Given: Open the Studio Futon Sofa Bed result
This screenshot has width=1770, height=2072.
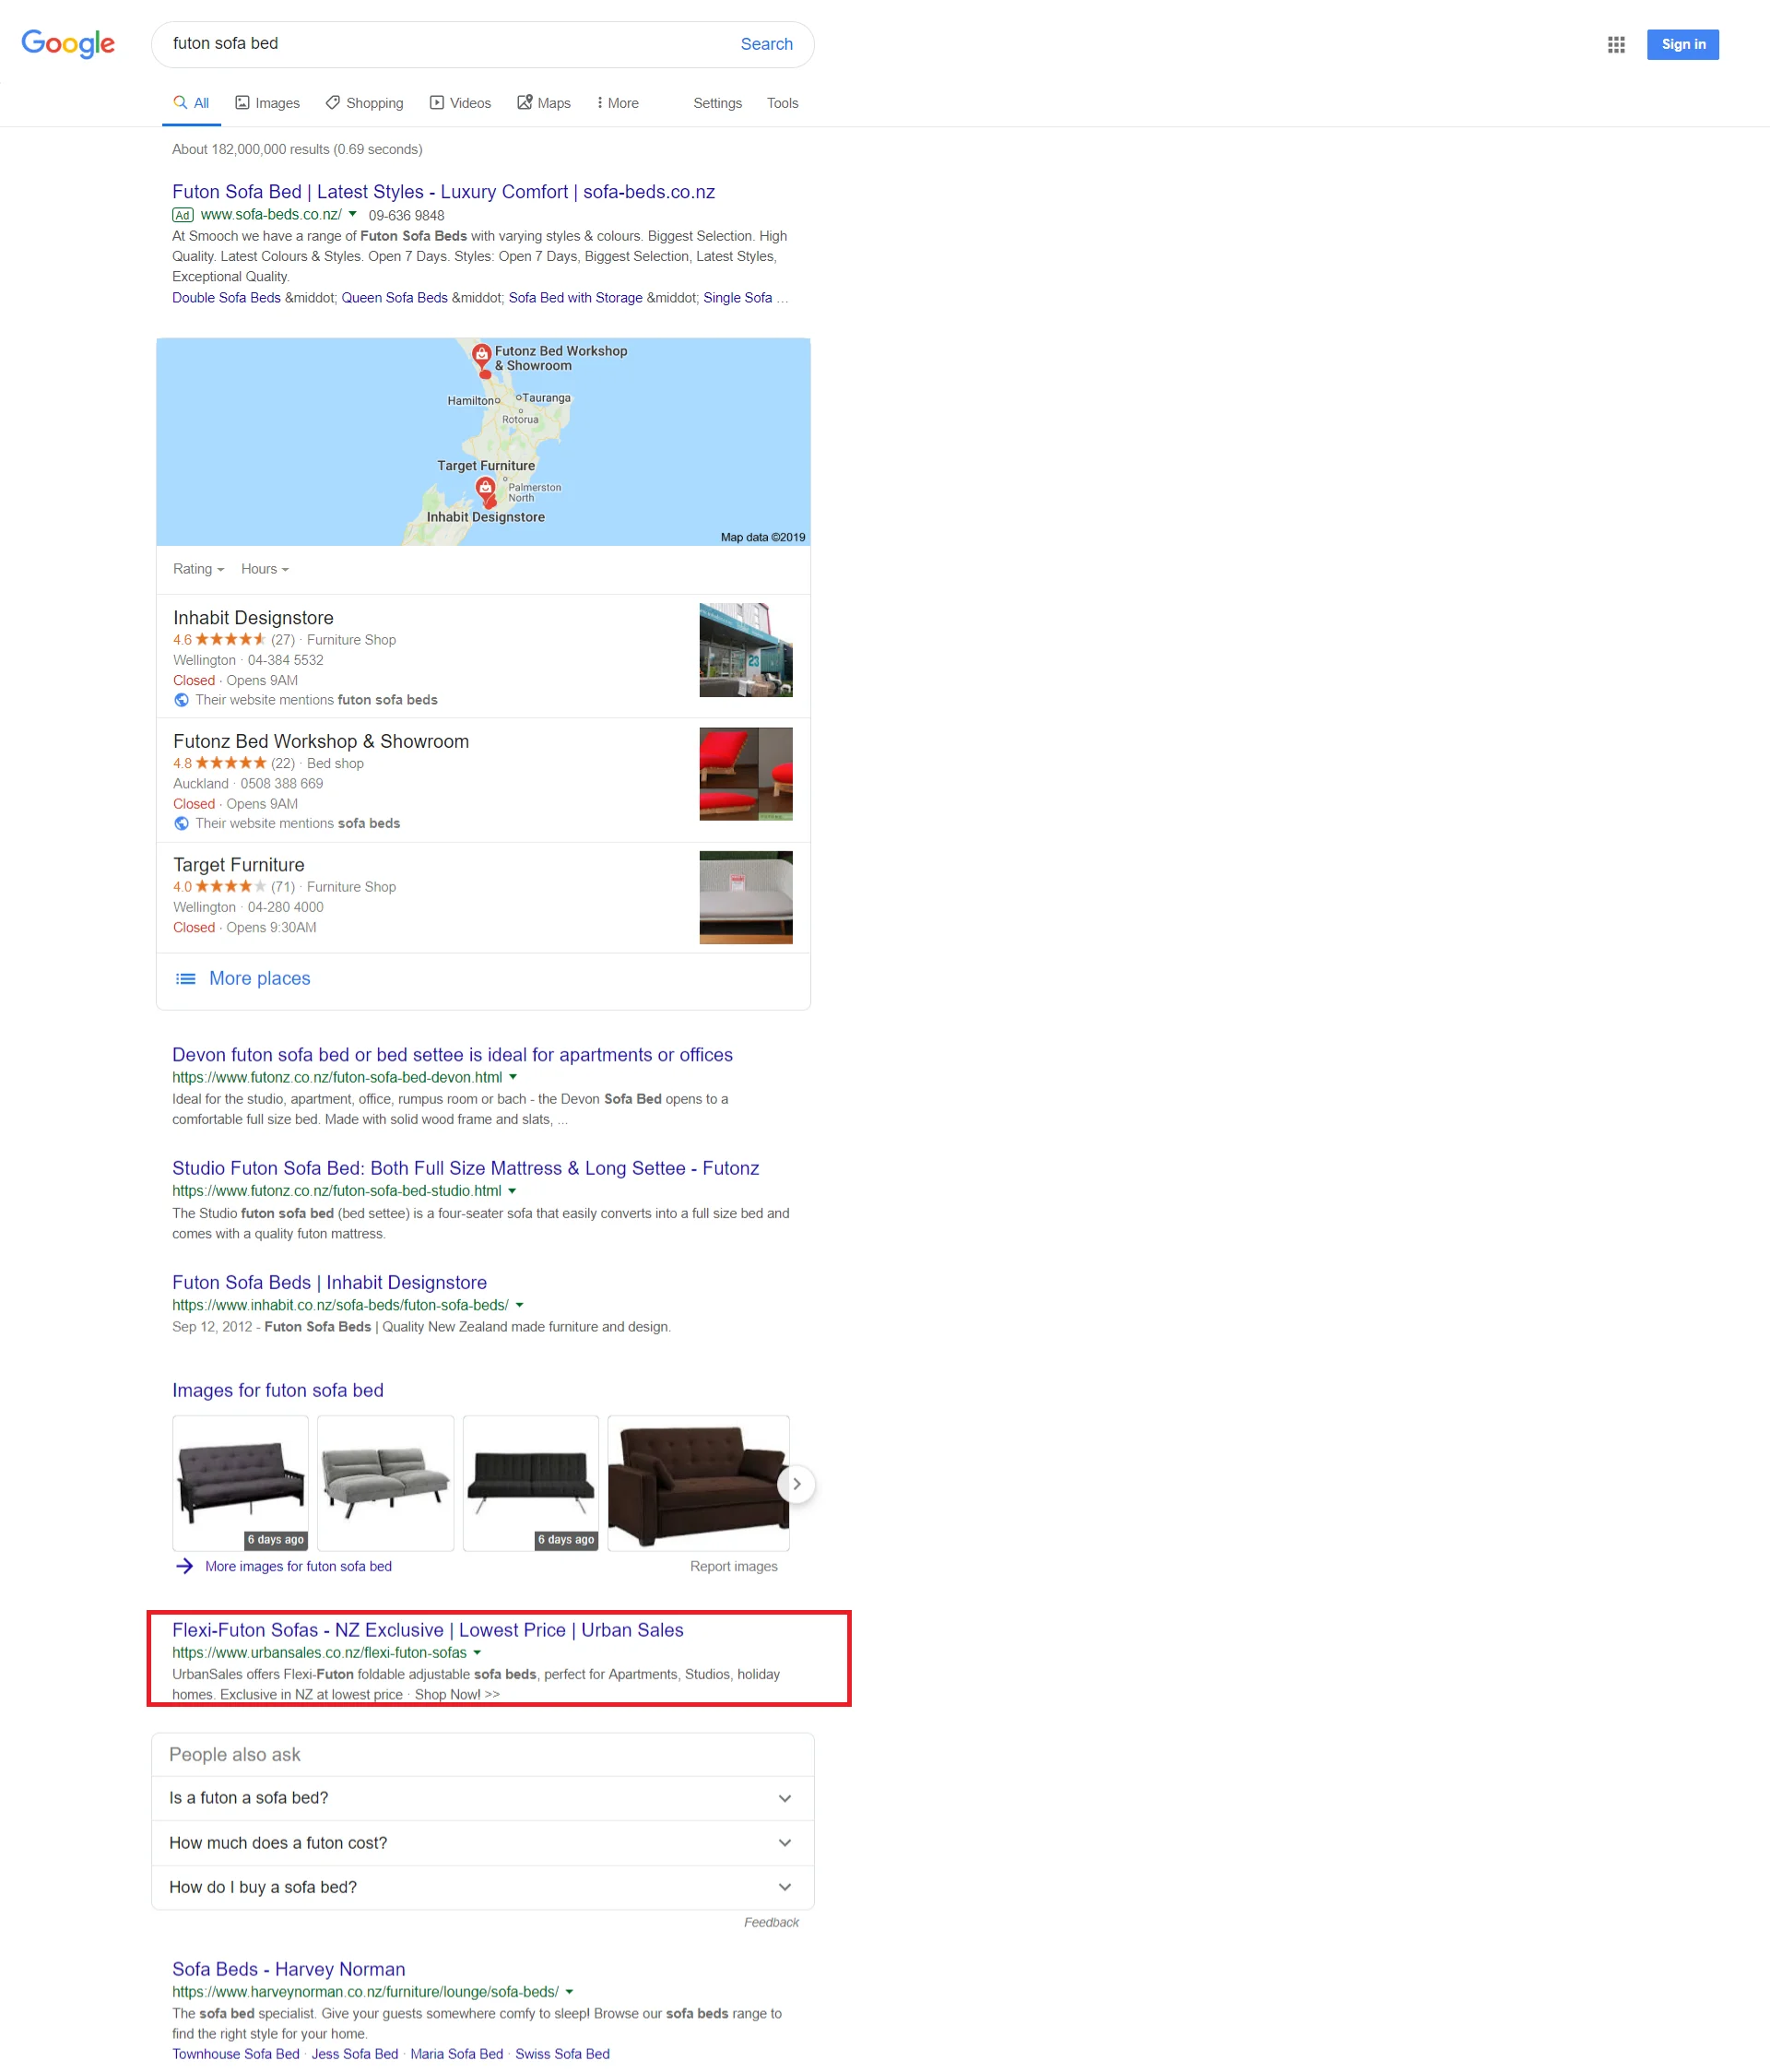Looking at the screenshot, I should 465,1168.
